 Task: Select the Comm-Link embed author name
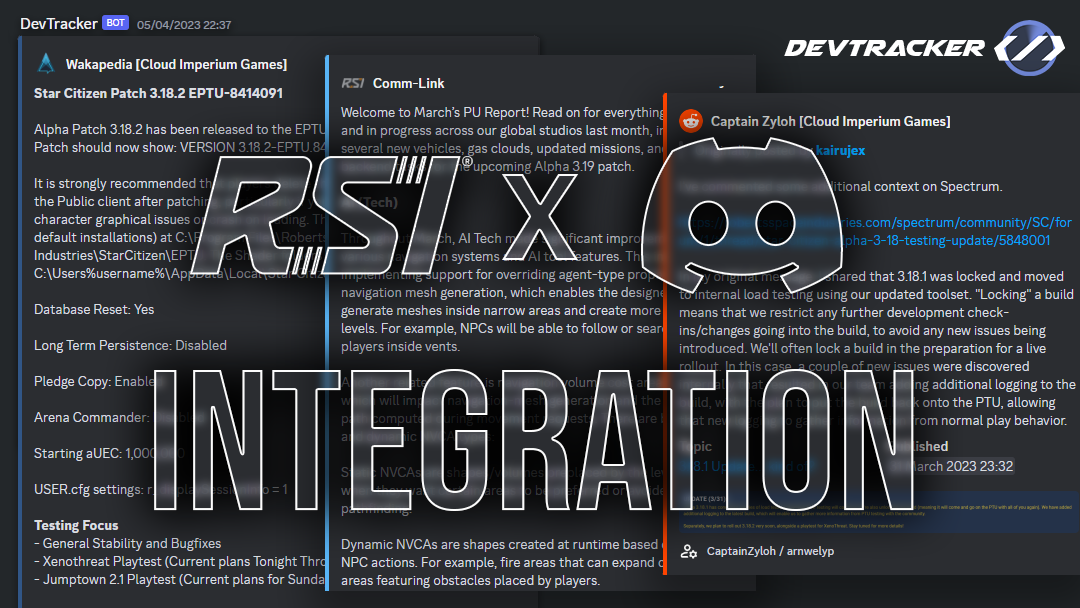tap(408, 83)
